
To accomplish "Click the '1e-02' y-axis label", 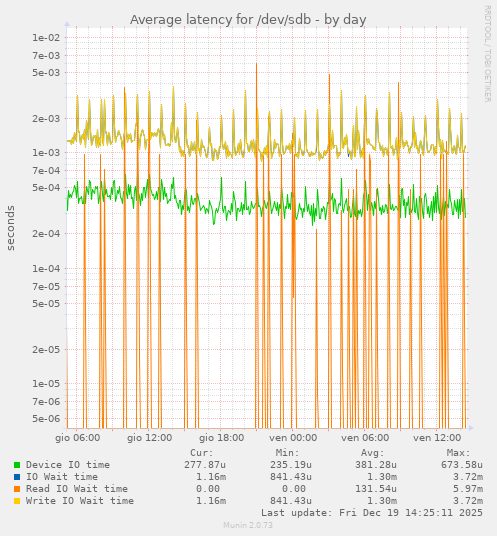I will click(46, 38).
